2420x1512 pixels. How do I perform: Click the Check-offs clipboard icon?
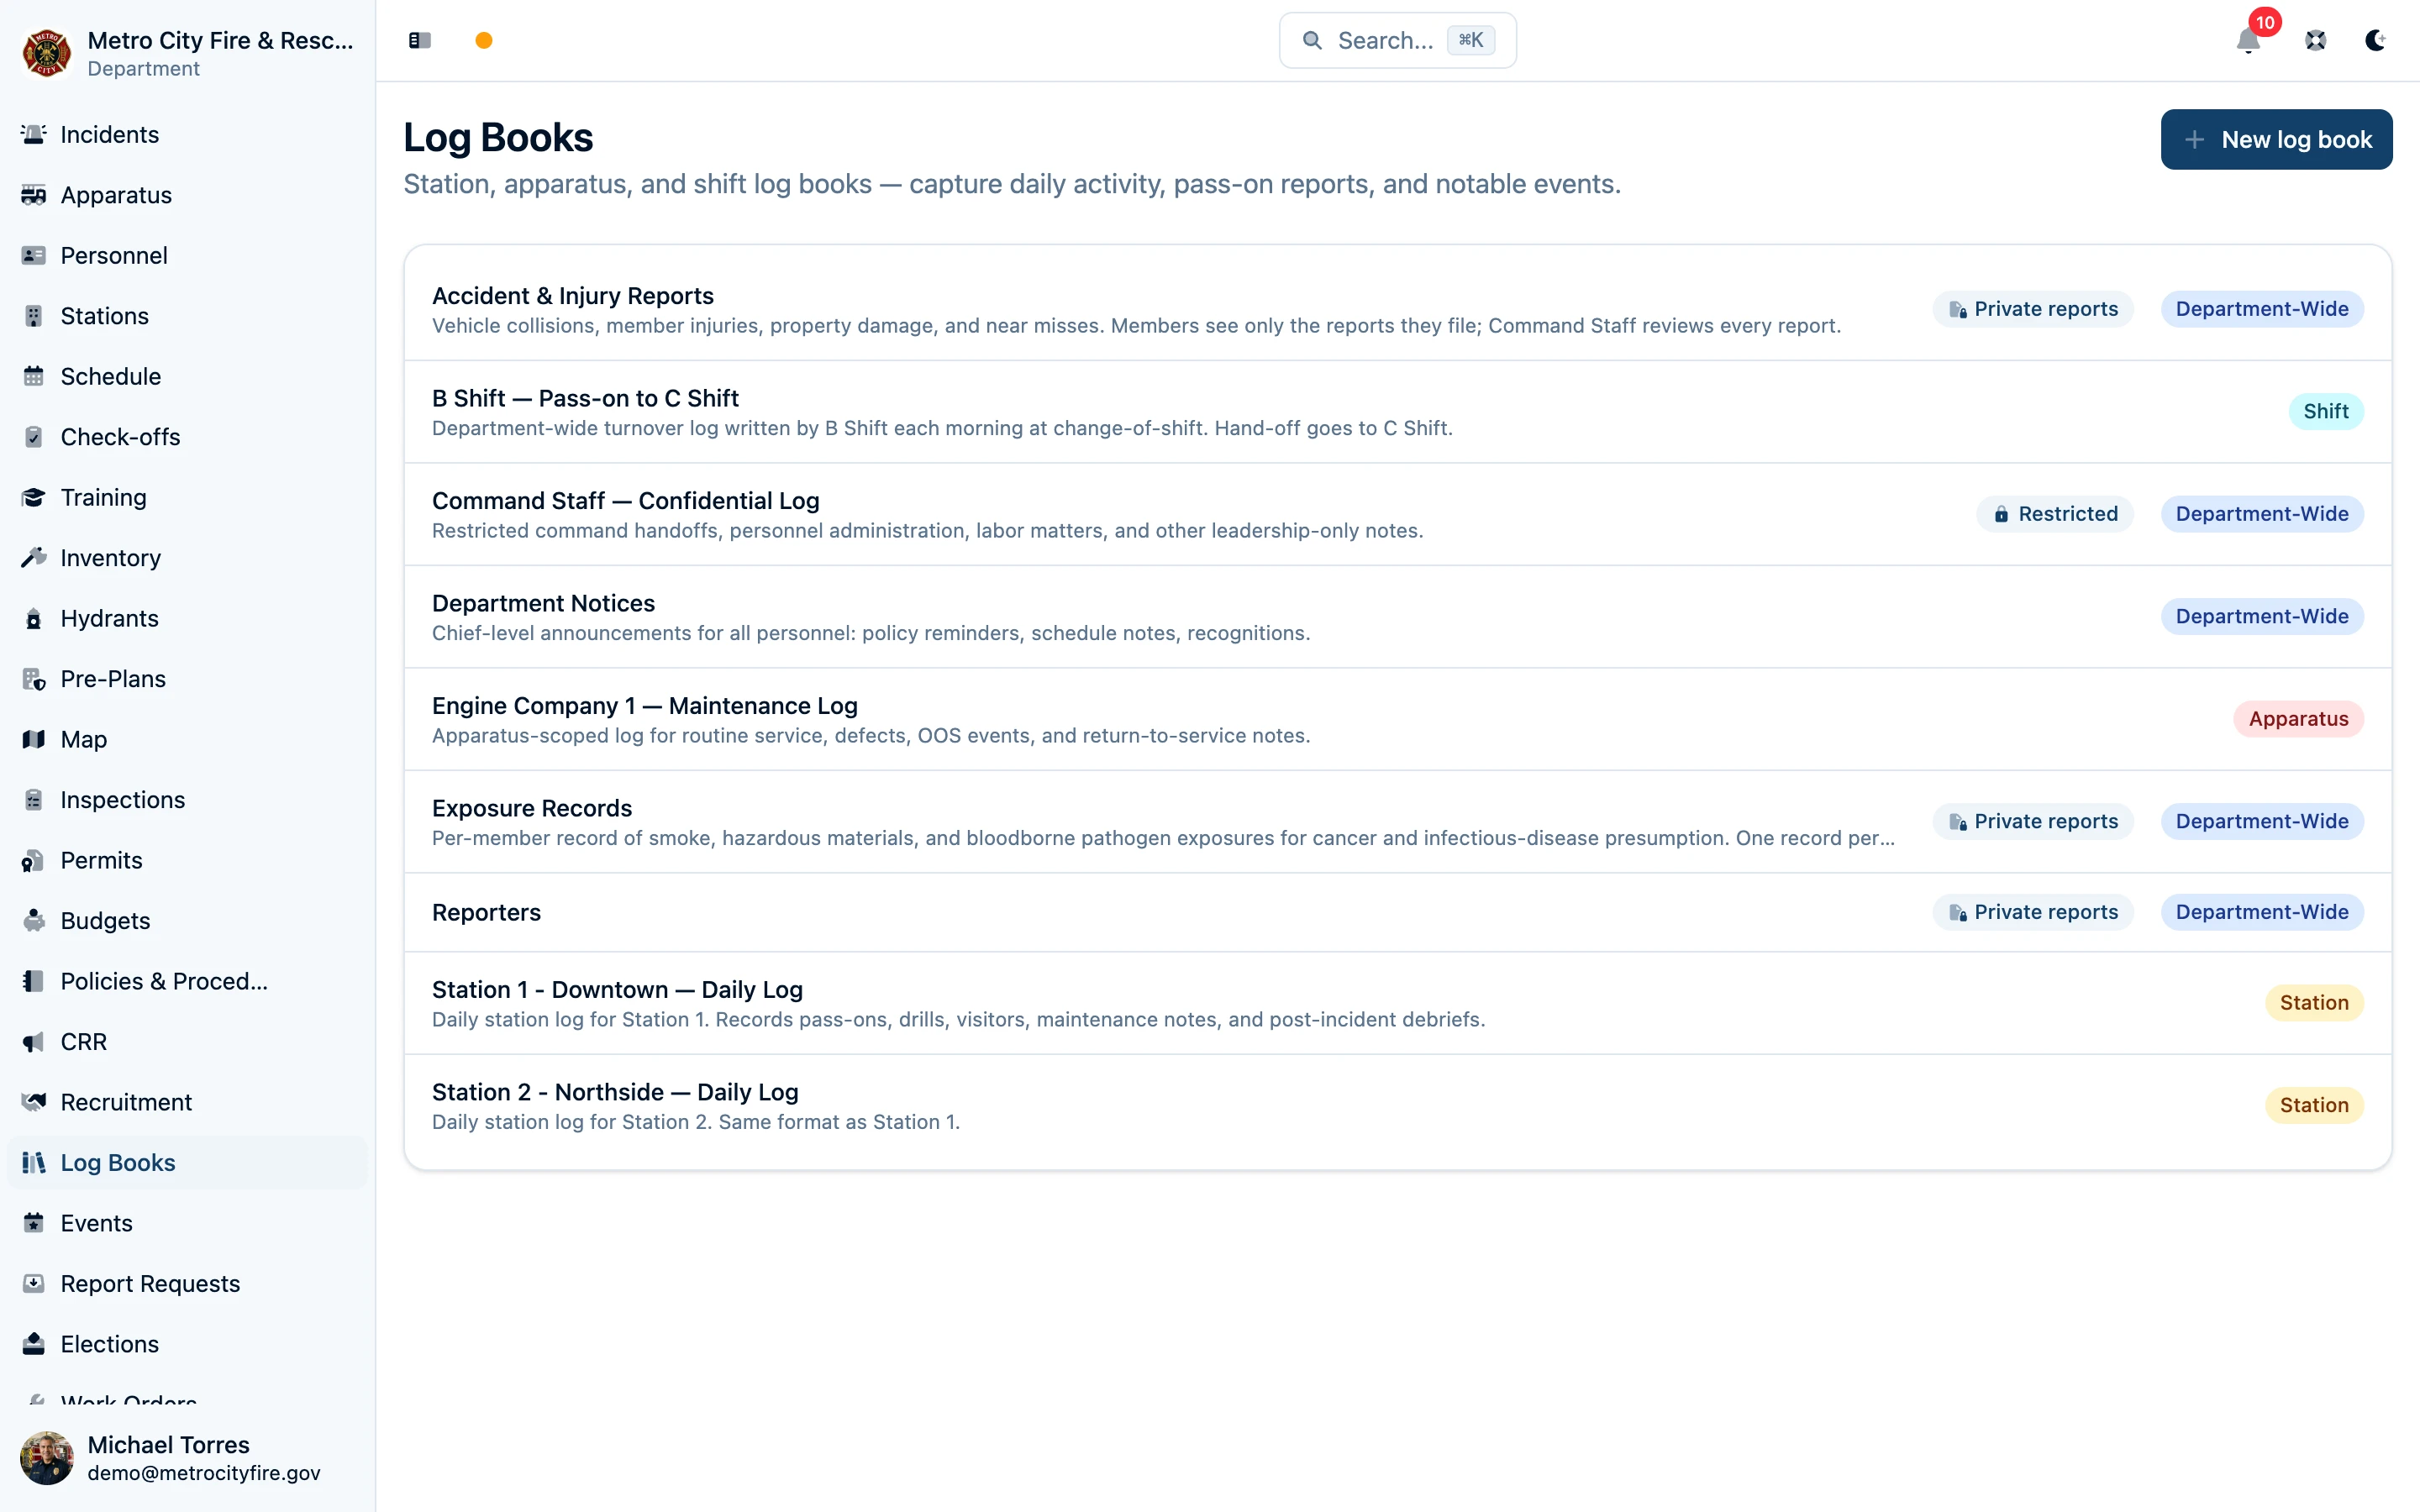point(34,437)
